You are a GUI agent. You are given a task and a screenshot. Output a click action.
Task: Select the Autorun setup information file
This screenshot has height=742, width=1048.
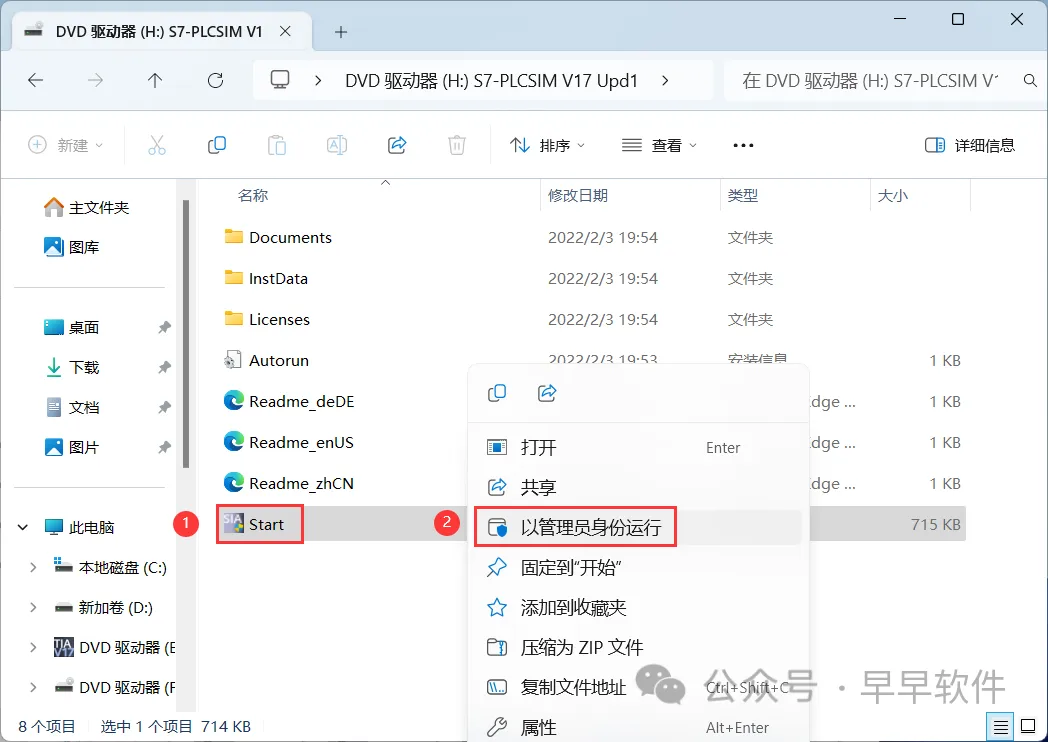pyautogui.click(x=266, y=361)
